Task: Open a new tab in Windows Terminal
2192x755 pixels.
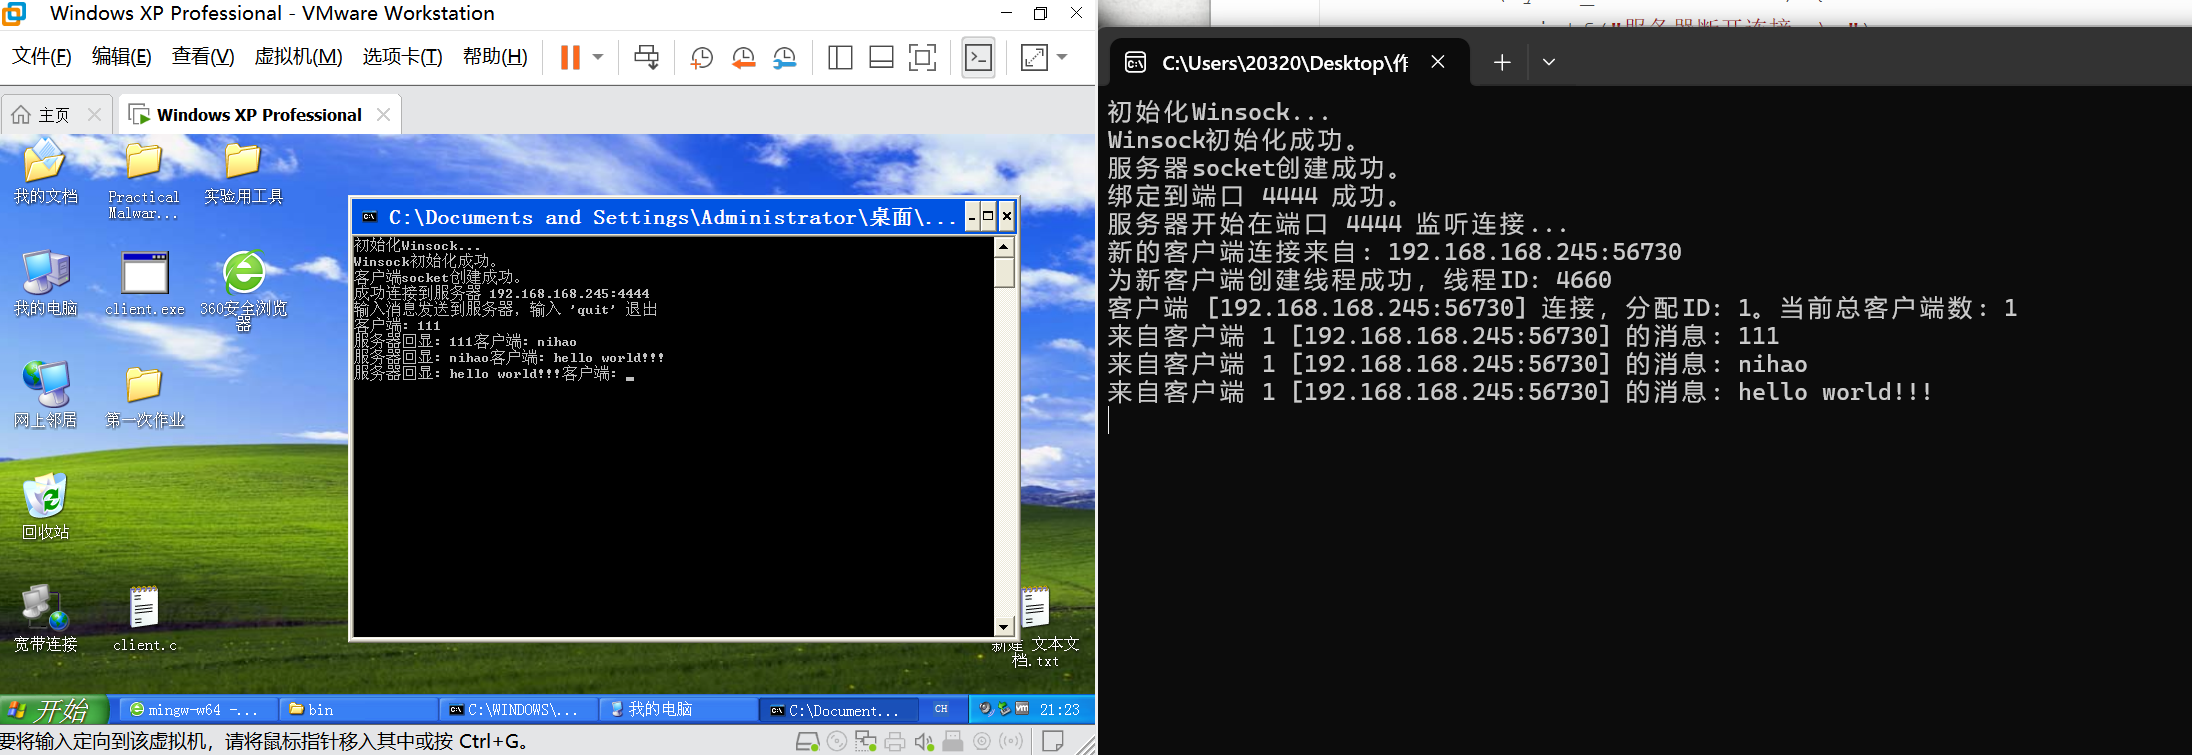Action: (x=1502, y=62)
